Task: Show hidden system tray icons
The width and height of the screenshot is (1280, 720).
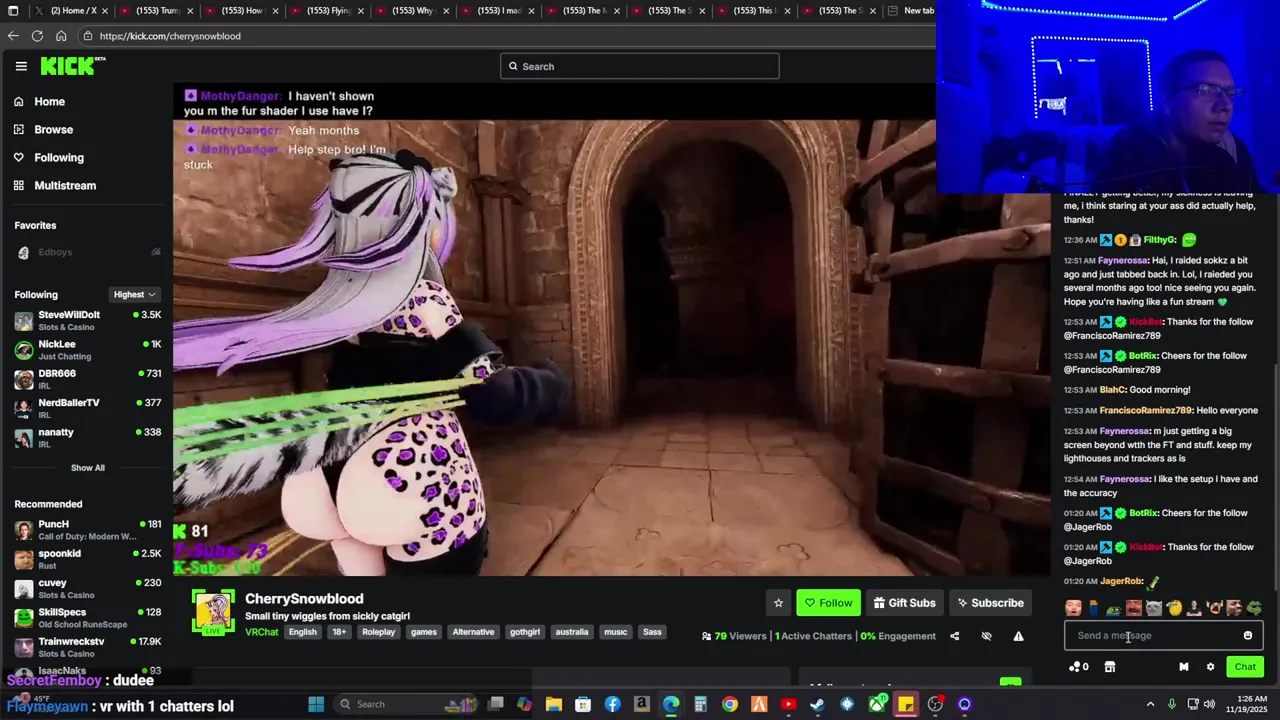Action: coord(1150,704)
